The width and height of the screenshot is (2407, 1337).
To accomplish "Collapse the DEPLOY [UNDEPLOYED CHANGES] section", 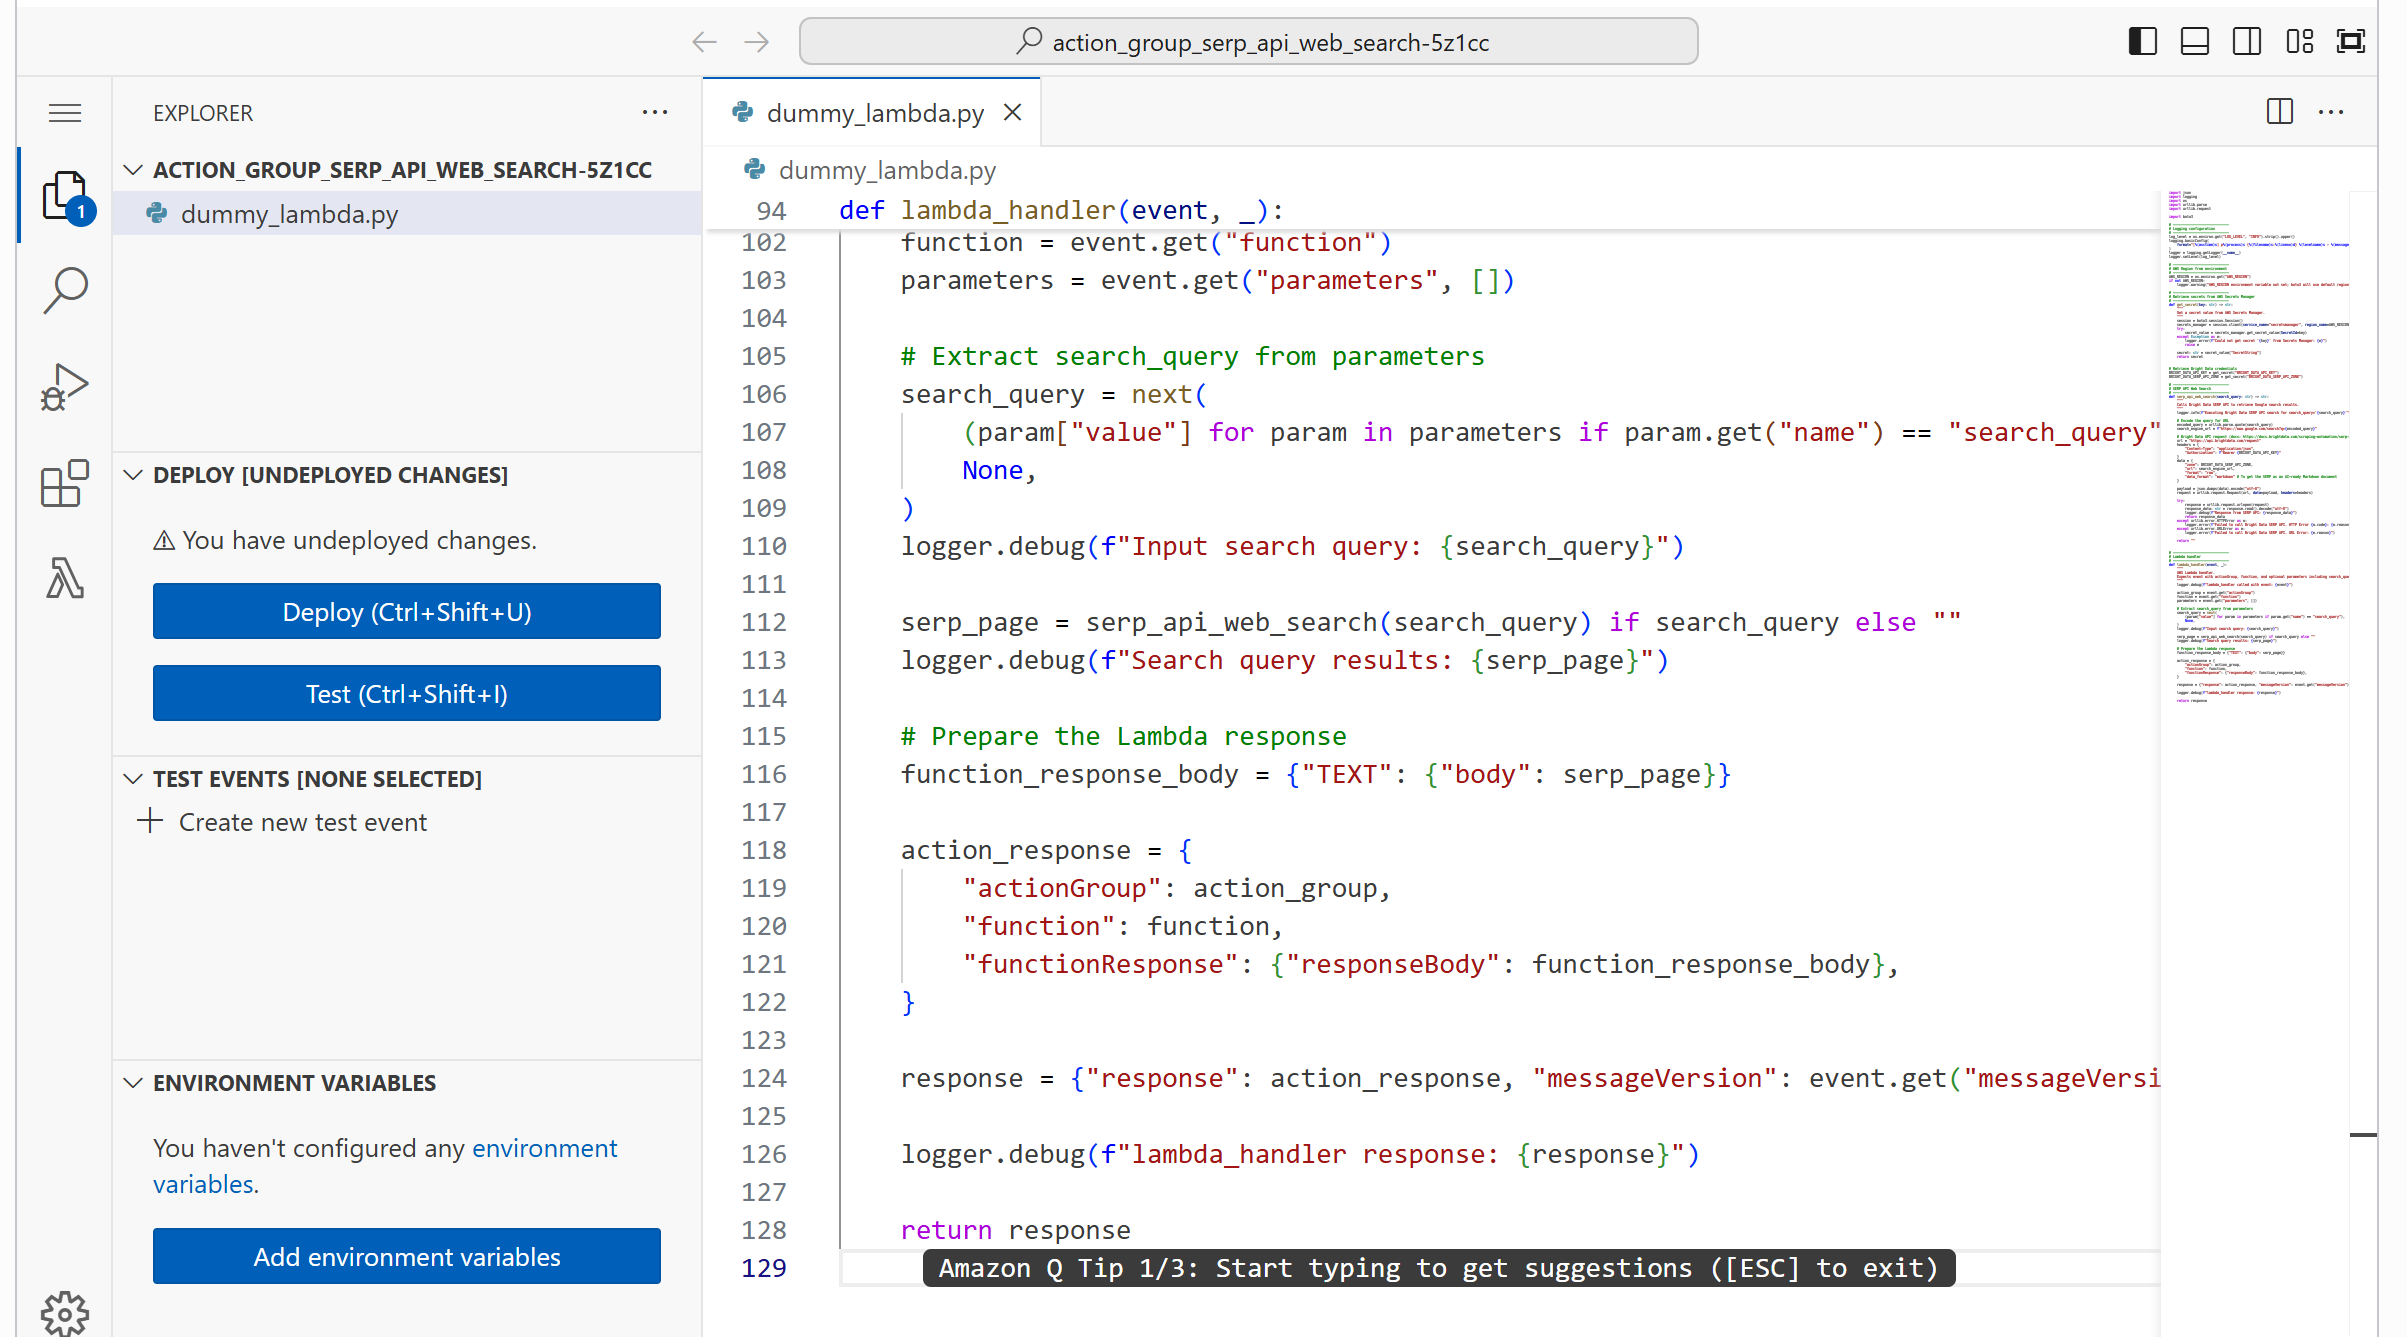I will click(x=134, y=475).
